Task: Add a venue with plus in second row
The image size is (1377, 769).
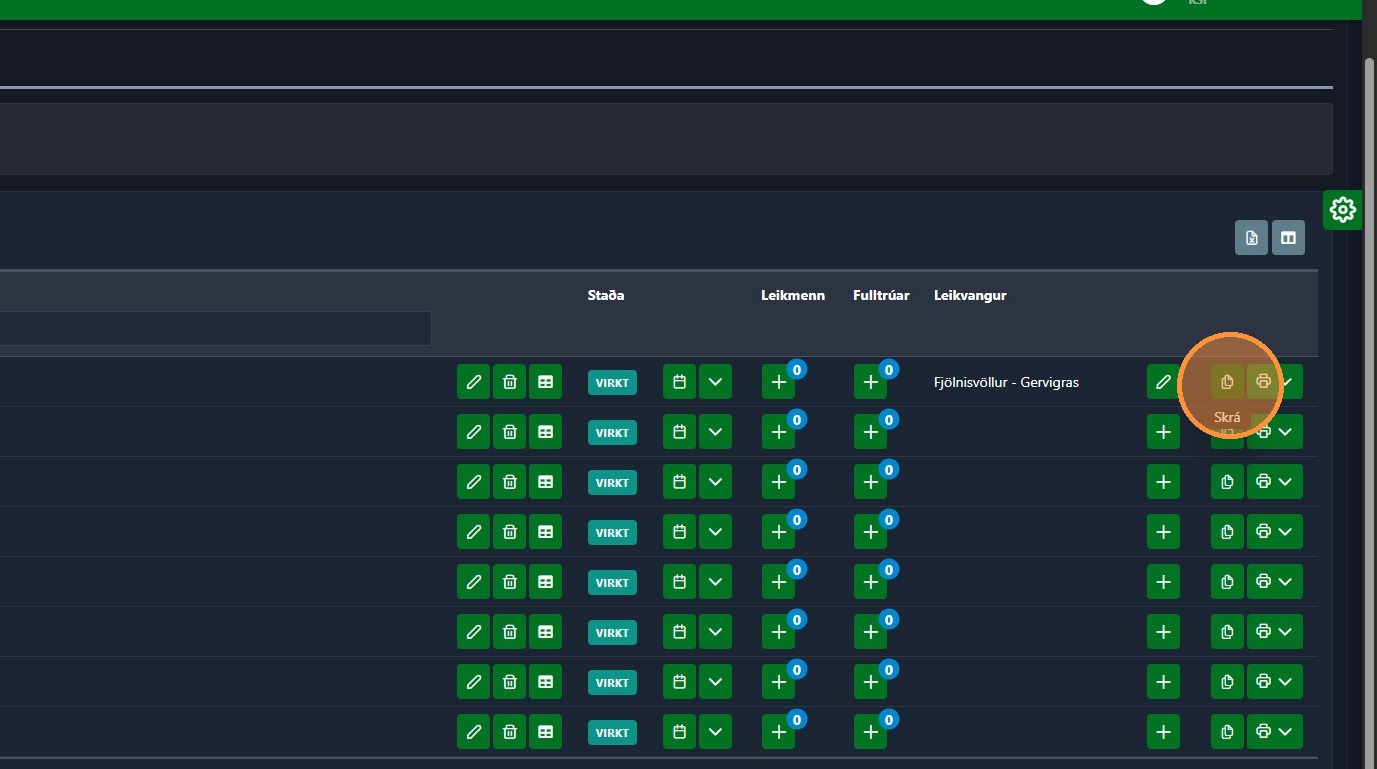Action: pos(1163,432)
